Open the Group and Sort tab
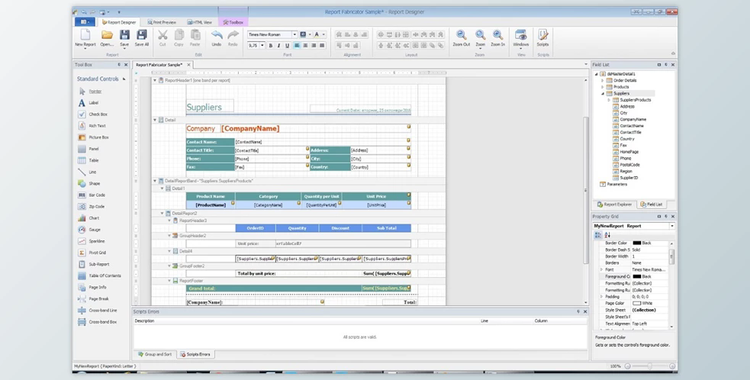750x380 pixels. (154, 355)
